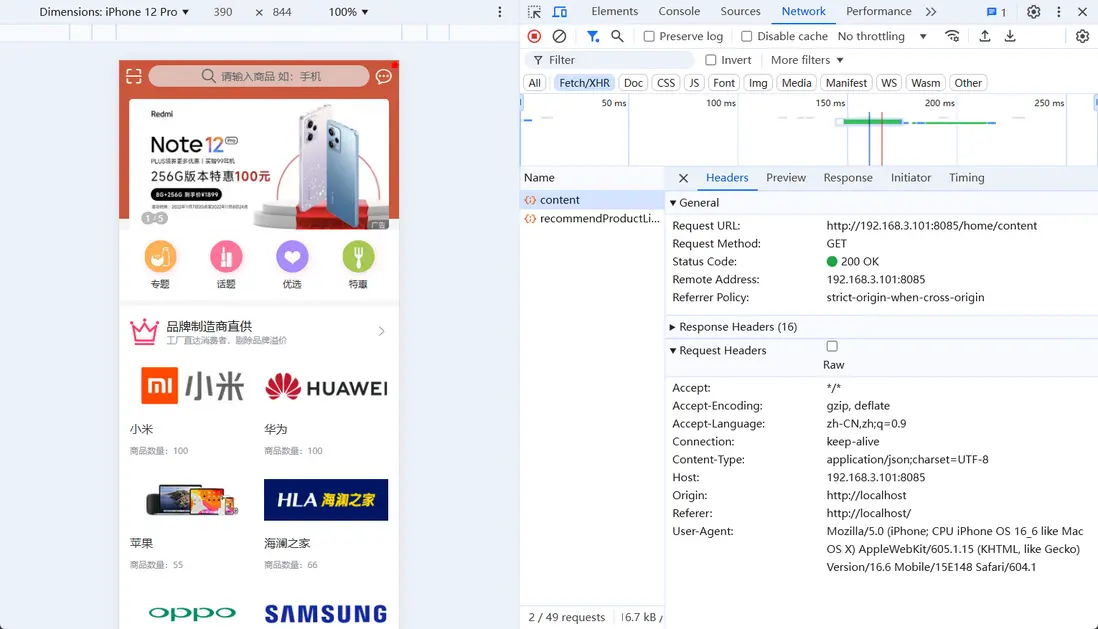The height and width of the screenshot is (629, 1098).
Task: Tap the crown icon beside 品牌制造商直供
Action: (x=144, y=331)
